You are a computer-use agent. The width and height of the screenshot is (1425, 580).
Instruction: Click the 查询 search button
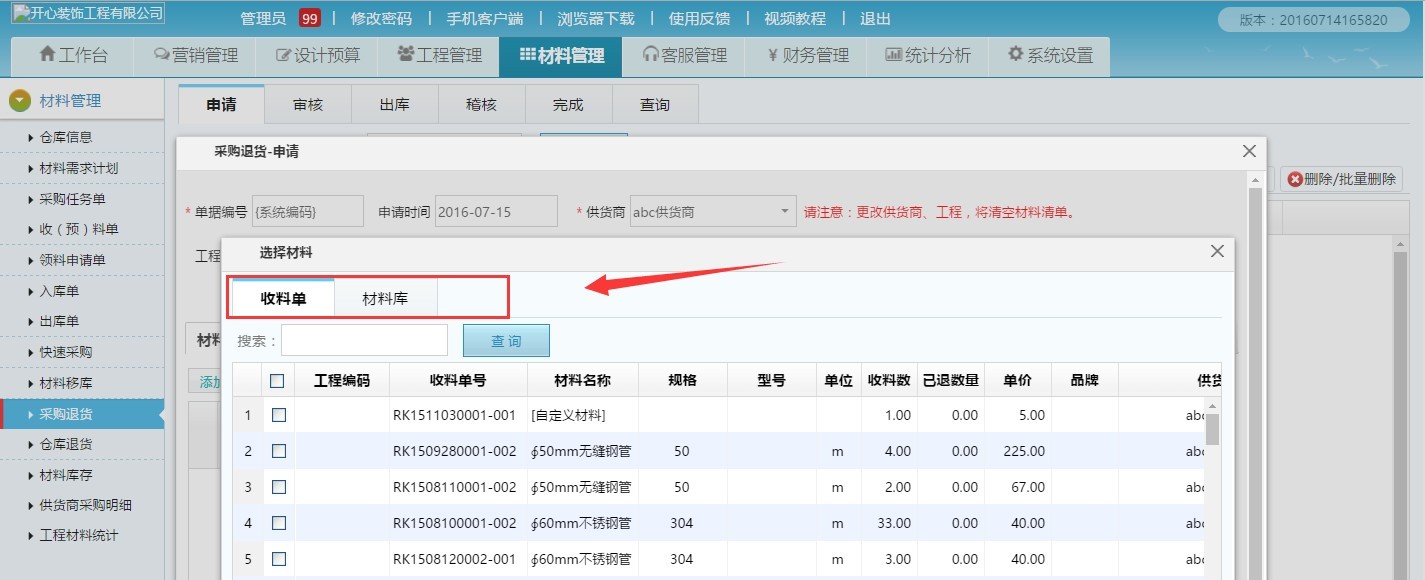click(506, 340)
